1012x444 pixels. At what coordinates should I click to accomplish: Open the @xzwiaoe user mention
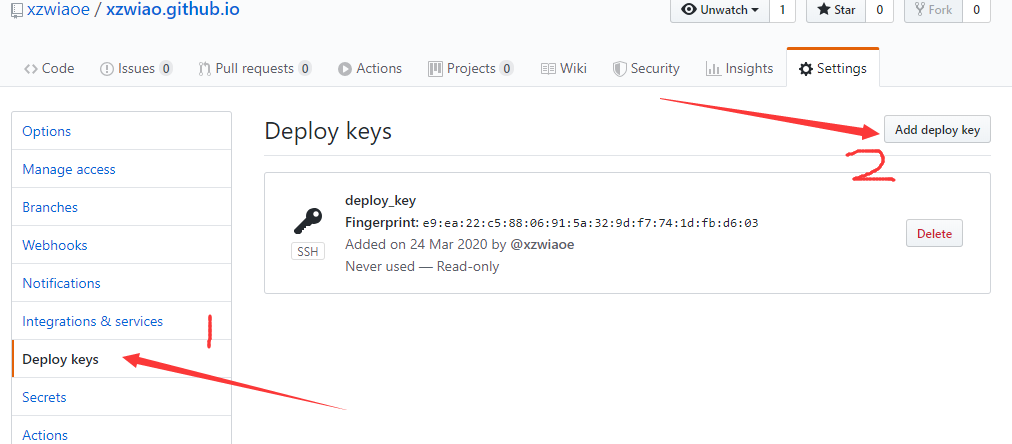tap(542, 245)
